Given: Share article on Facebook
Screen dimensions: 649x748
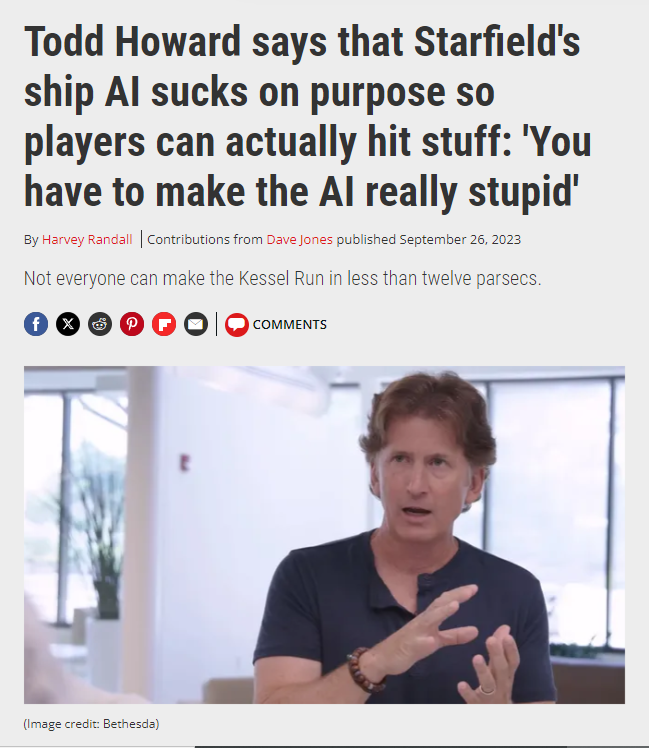Looking at the screenshot, I should click(x=36, y=324).
